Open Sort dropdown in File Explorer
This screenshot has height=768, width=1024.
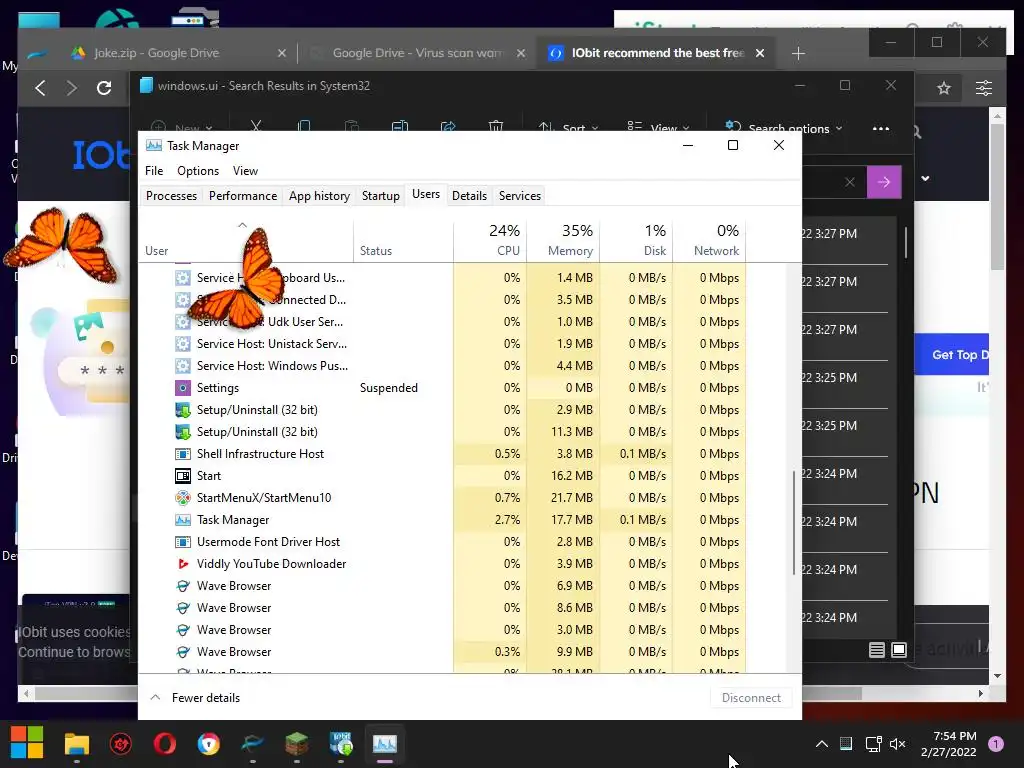point(568,127)
